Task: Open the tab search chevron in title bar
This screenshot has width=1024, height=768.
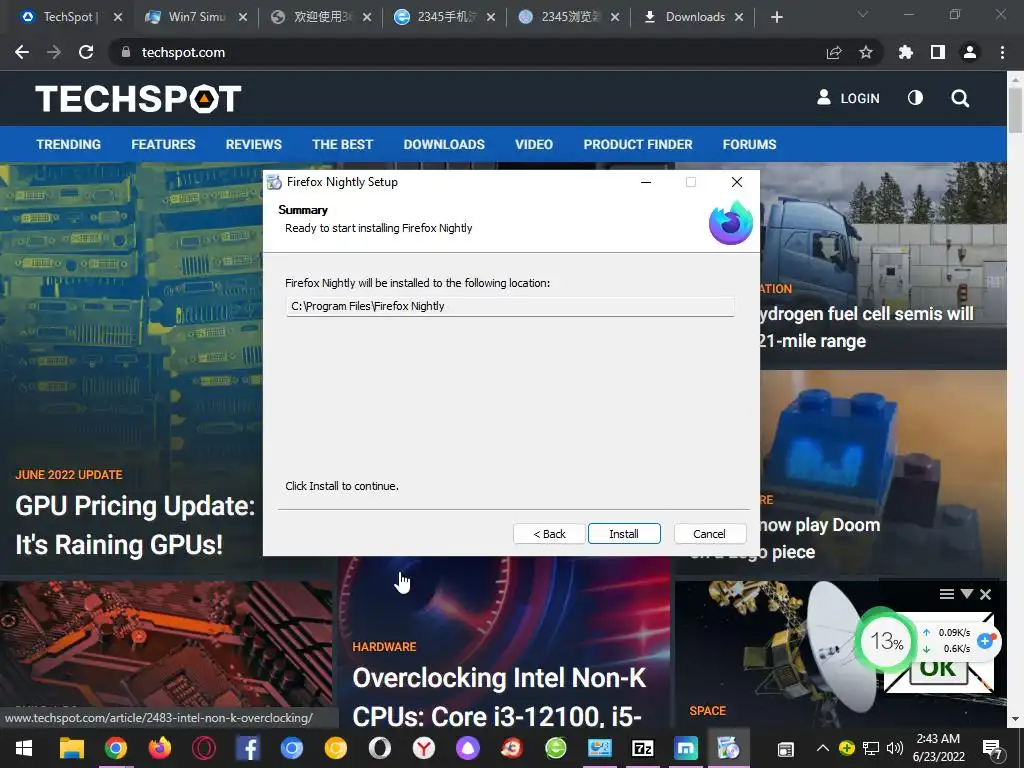Action: click(x=863, y=14)
